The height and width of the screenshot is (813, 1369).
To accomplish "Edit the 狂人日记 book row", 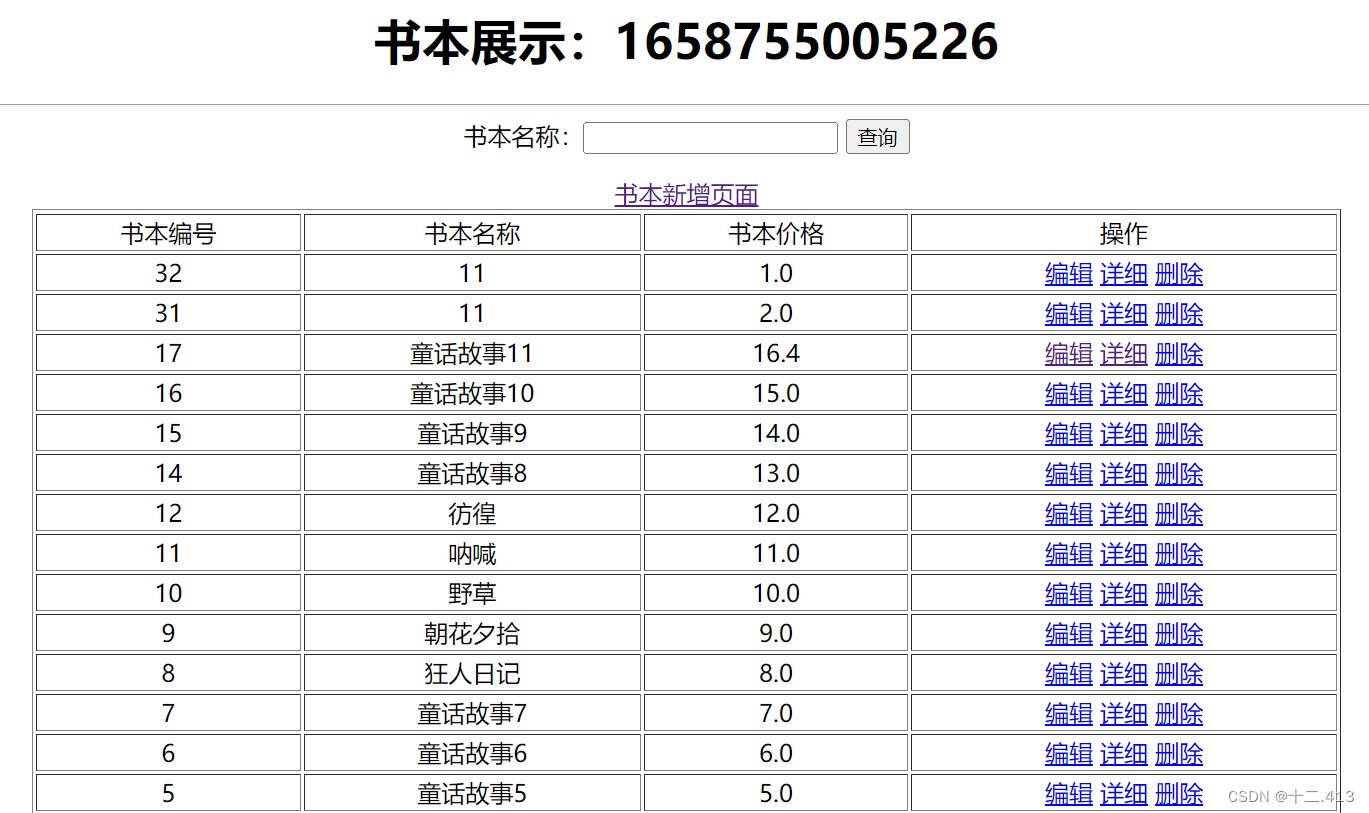I will [1069, 674].
